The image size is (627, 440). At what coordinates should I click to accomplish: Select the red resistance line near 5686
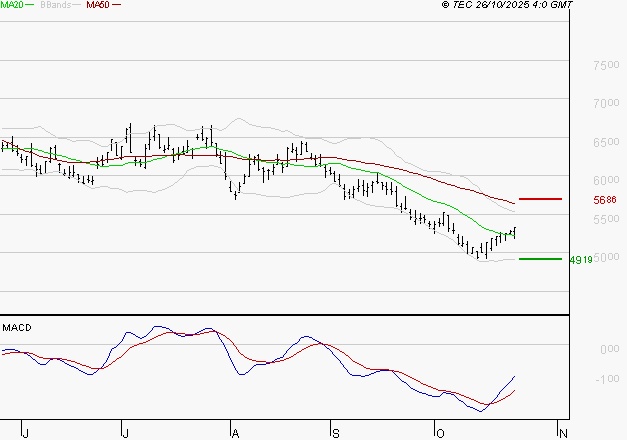click(x=541, y=199)
